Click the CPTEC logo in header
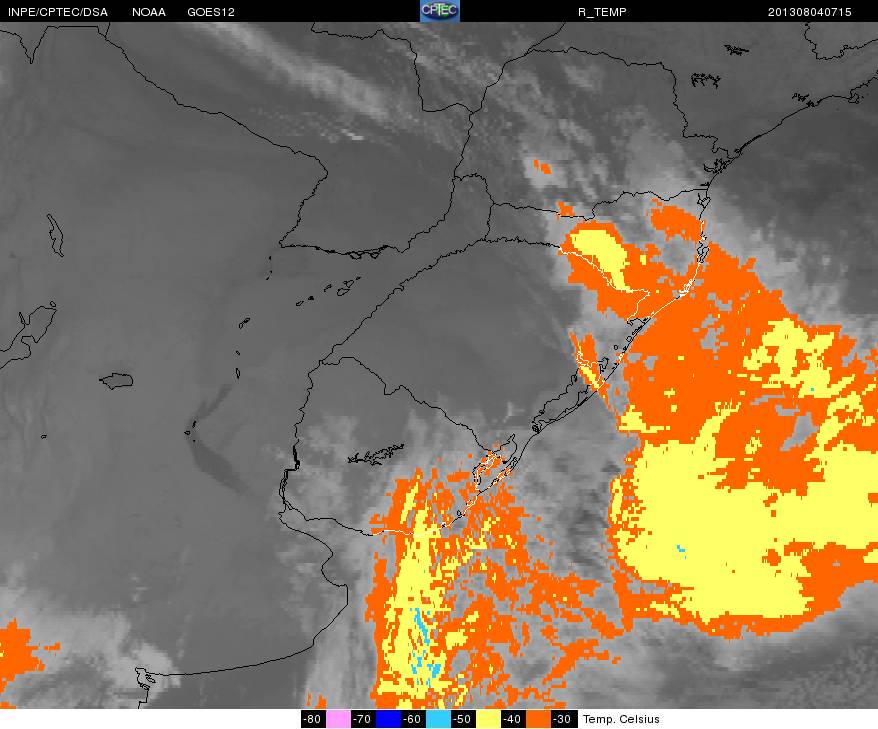 pos(440,11)
